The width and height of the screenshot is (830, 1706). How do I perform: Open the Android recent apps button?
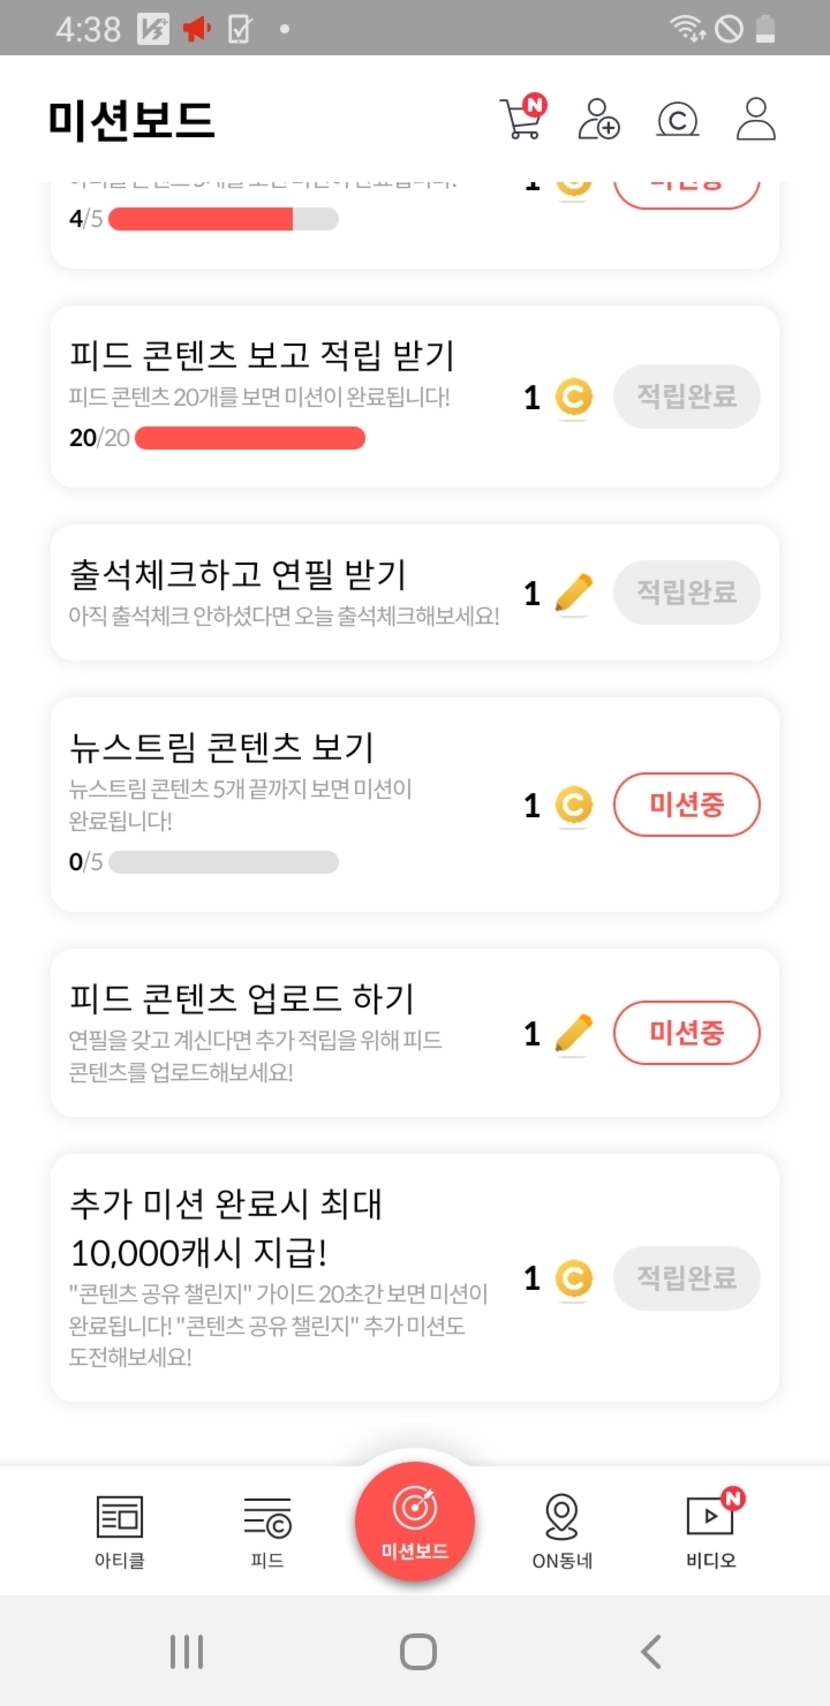tap(187, 1651)
